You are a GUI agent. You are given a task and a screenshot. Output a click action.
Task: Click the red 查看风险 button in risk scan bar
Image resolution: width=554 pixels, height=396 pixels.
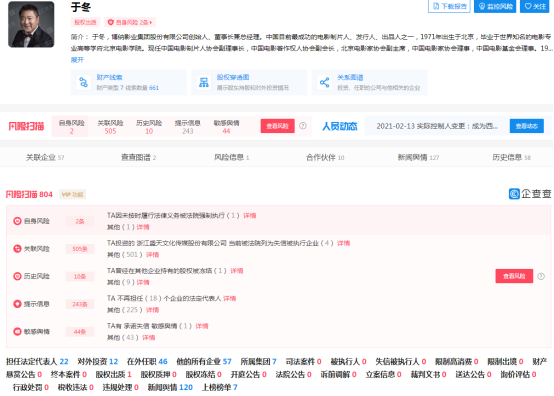tap(278, 126)
